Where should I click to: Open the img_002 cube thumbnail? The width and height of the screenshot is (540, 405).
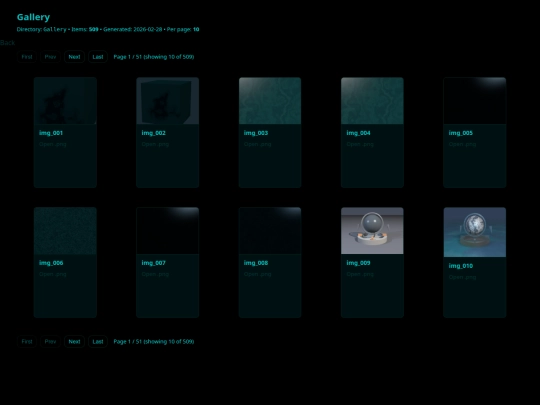click(167, 101)
